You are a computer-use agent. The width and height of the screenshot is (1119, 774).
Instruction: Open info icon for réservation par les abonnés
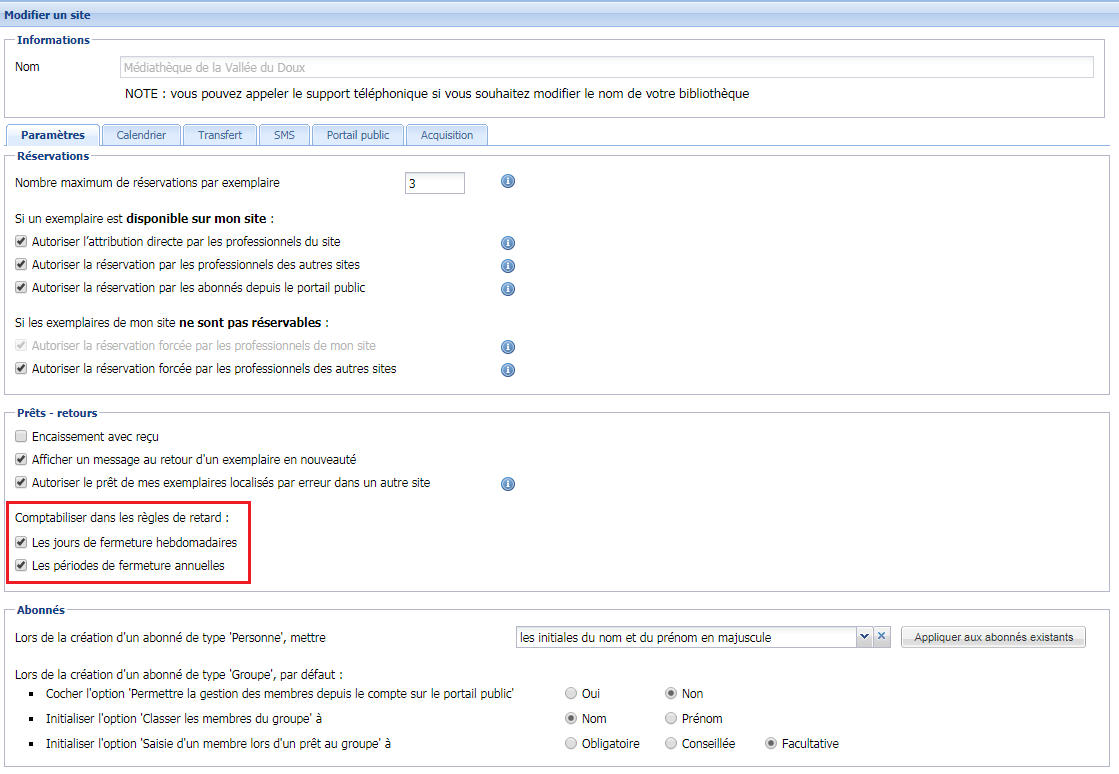click(x=508, y=289)
